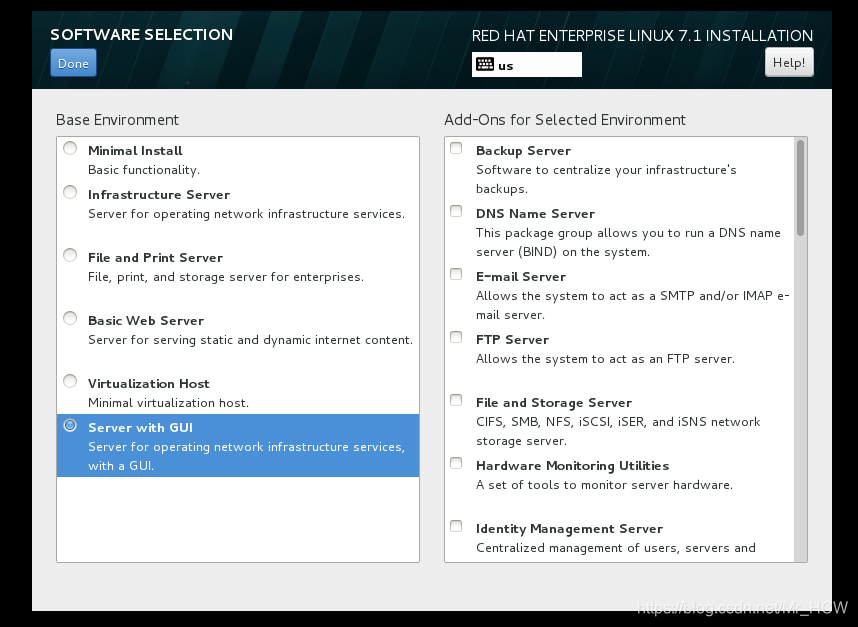
Task: Enable the FTP Server checkbox
Action: 456,337
